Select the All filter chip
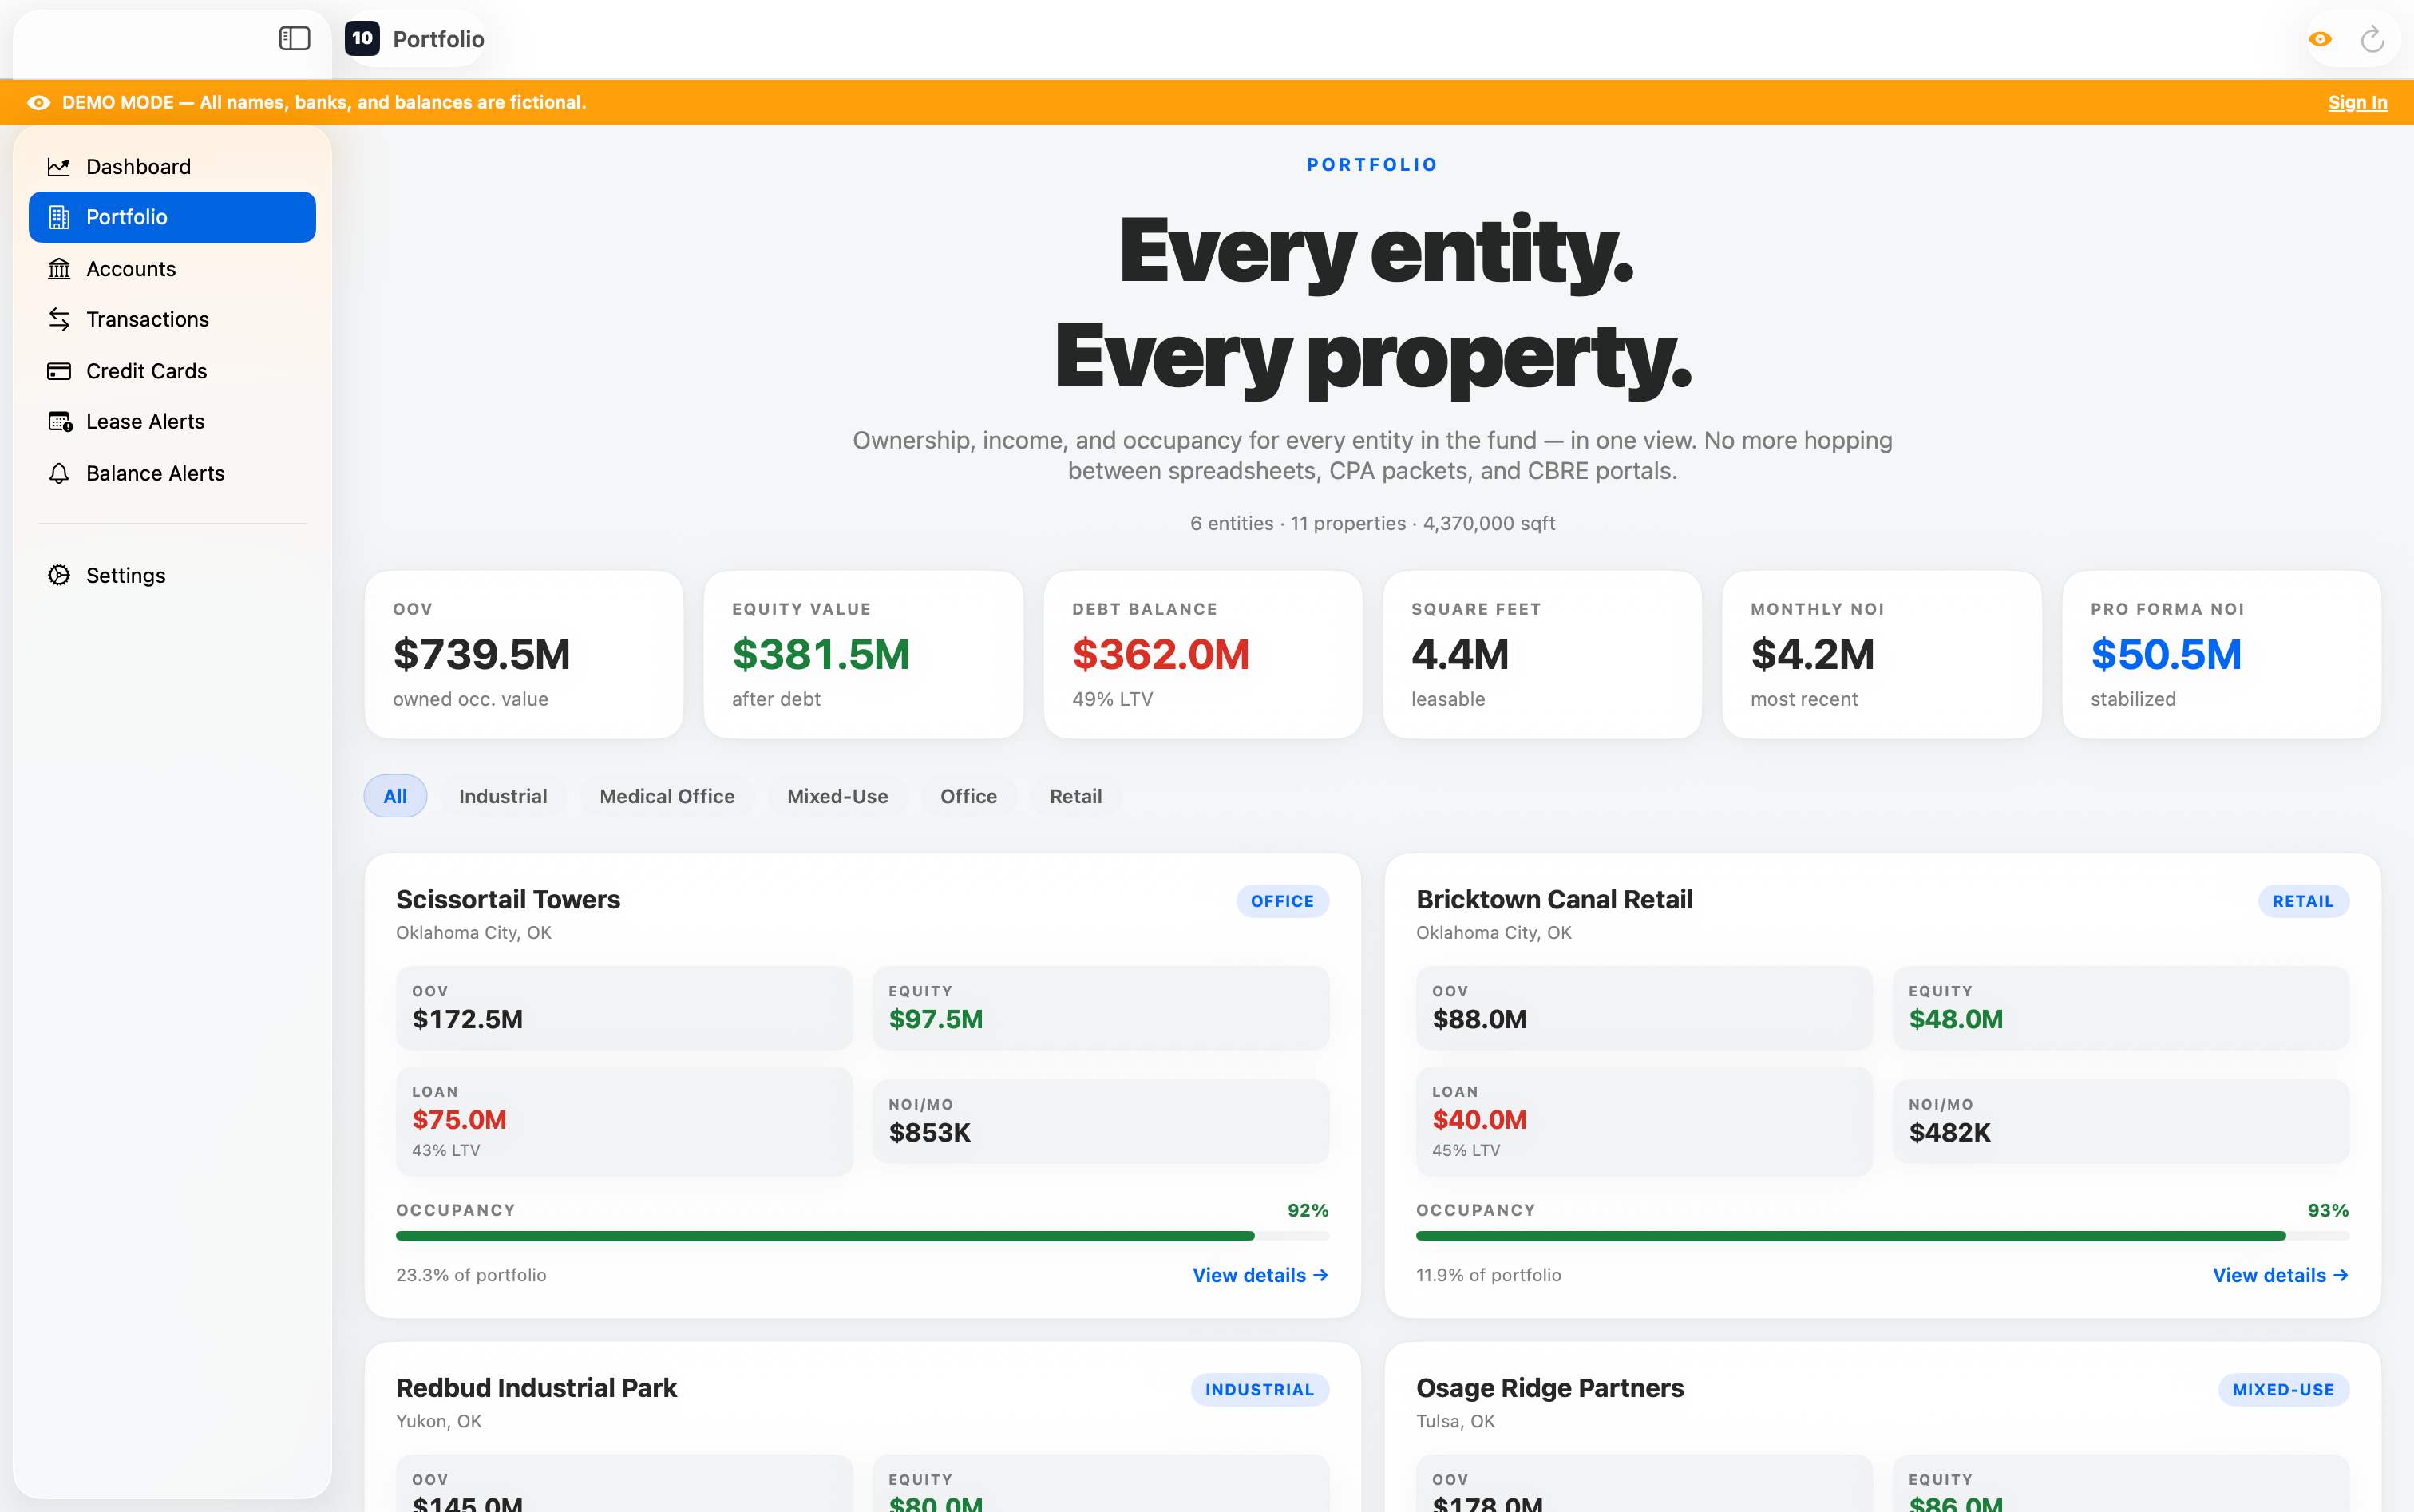This screenshot has width=2414, height=1512. click(x=395, y=796)
